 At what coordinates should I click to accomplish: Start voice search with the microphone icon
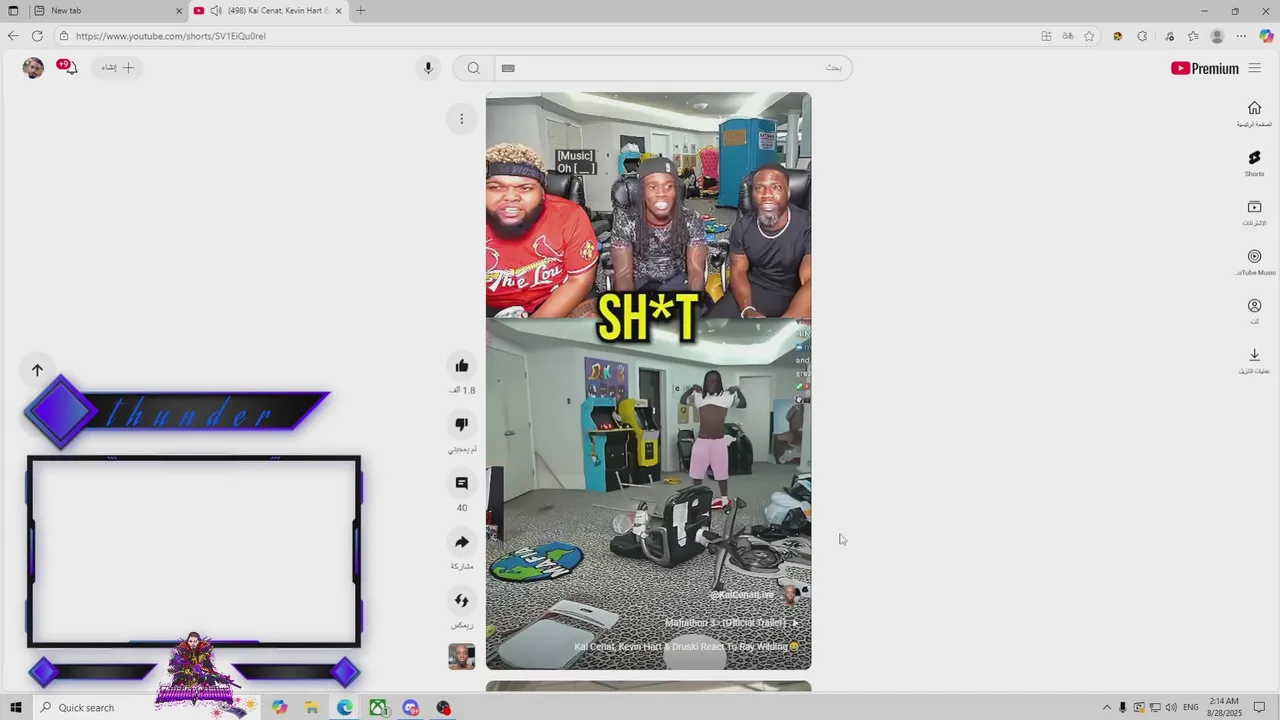pos(428,68)
